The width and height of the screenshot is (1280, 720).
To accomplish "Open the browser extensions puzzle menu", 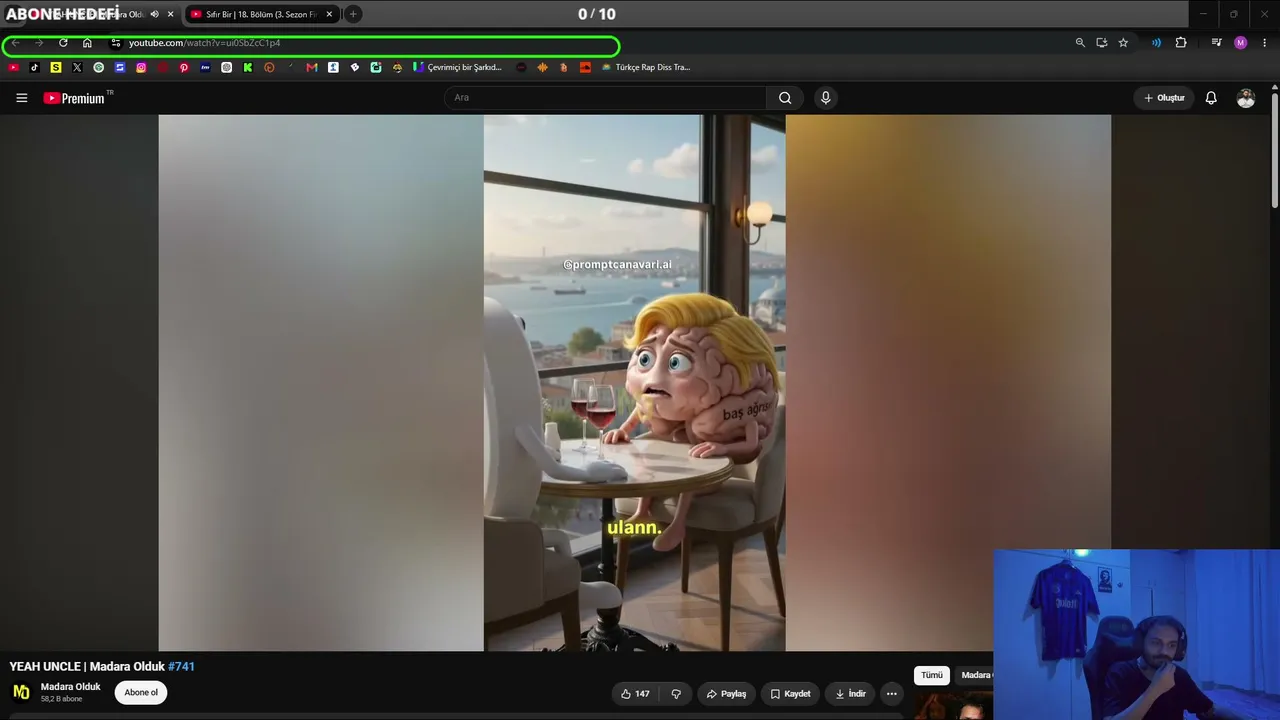I will pos(1181,43).
